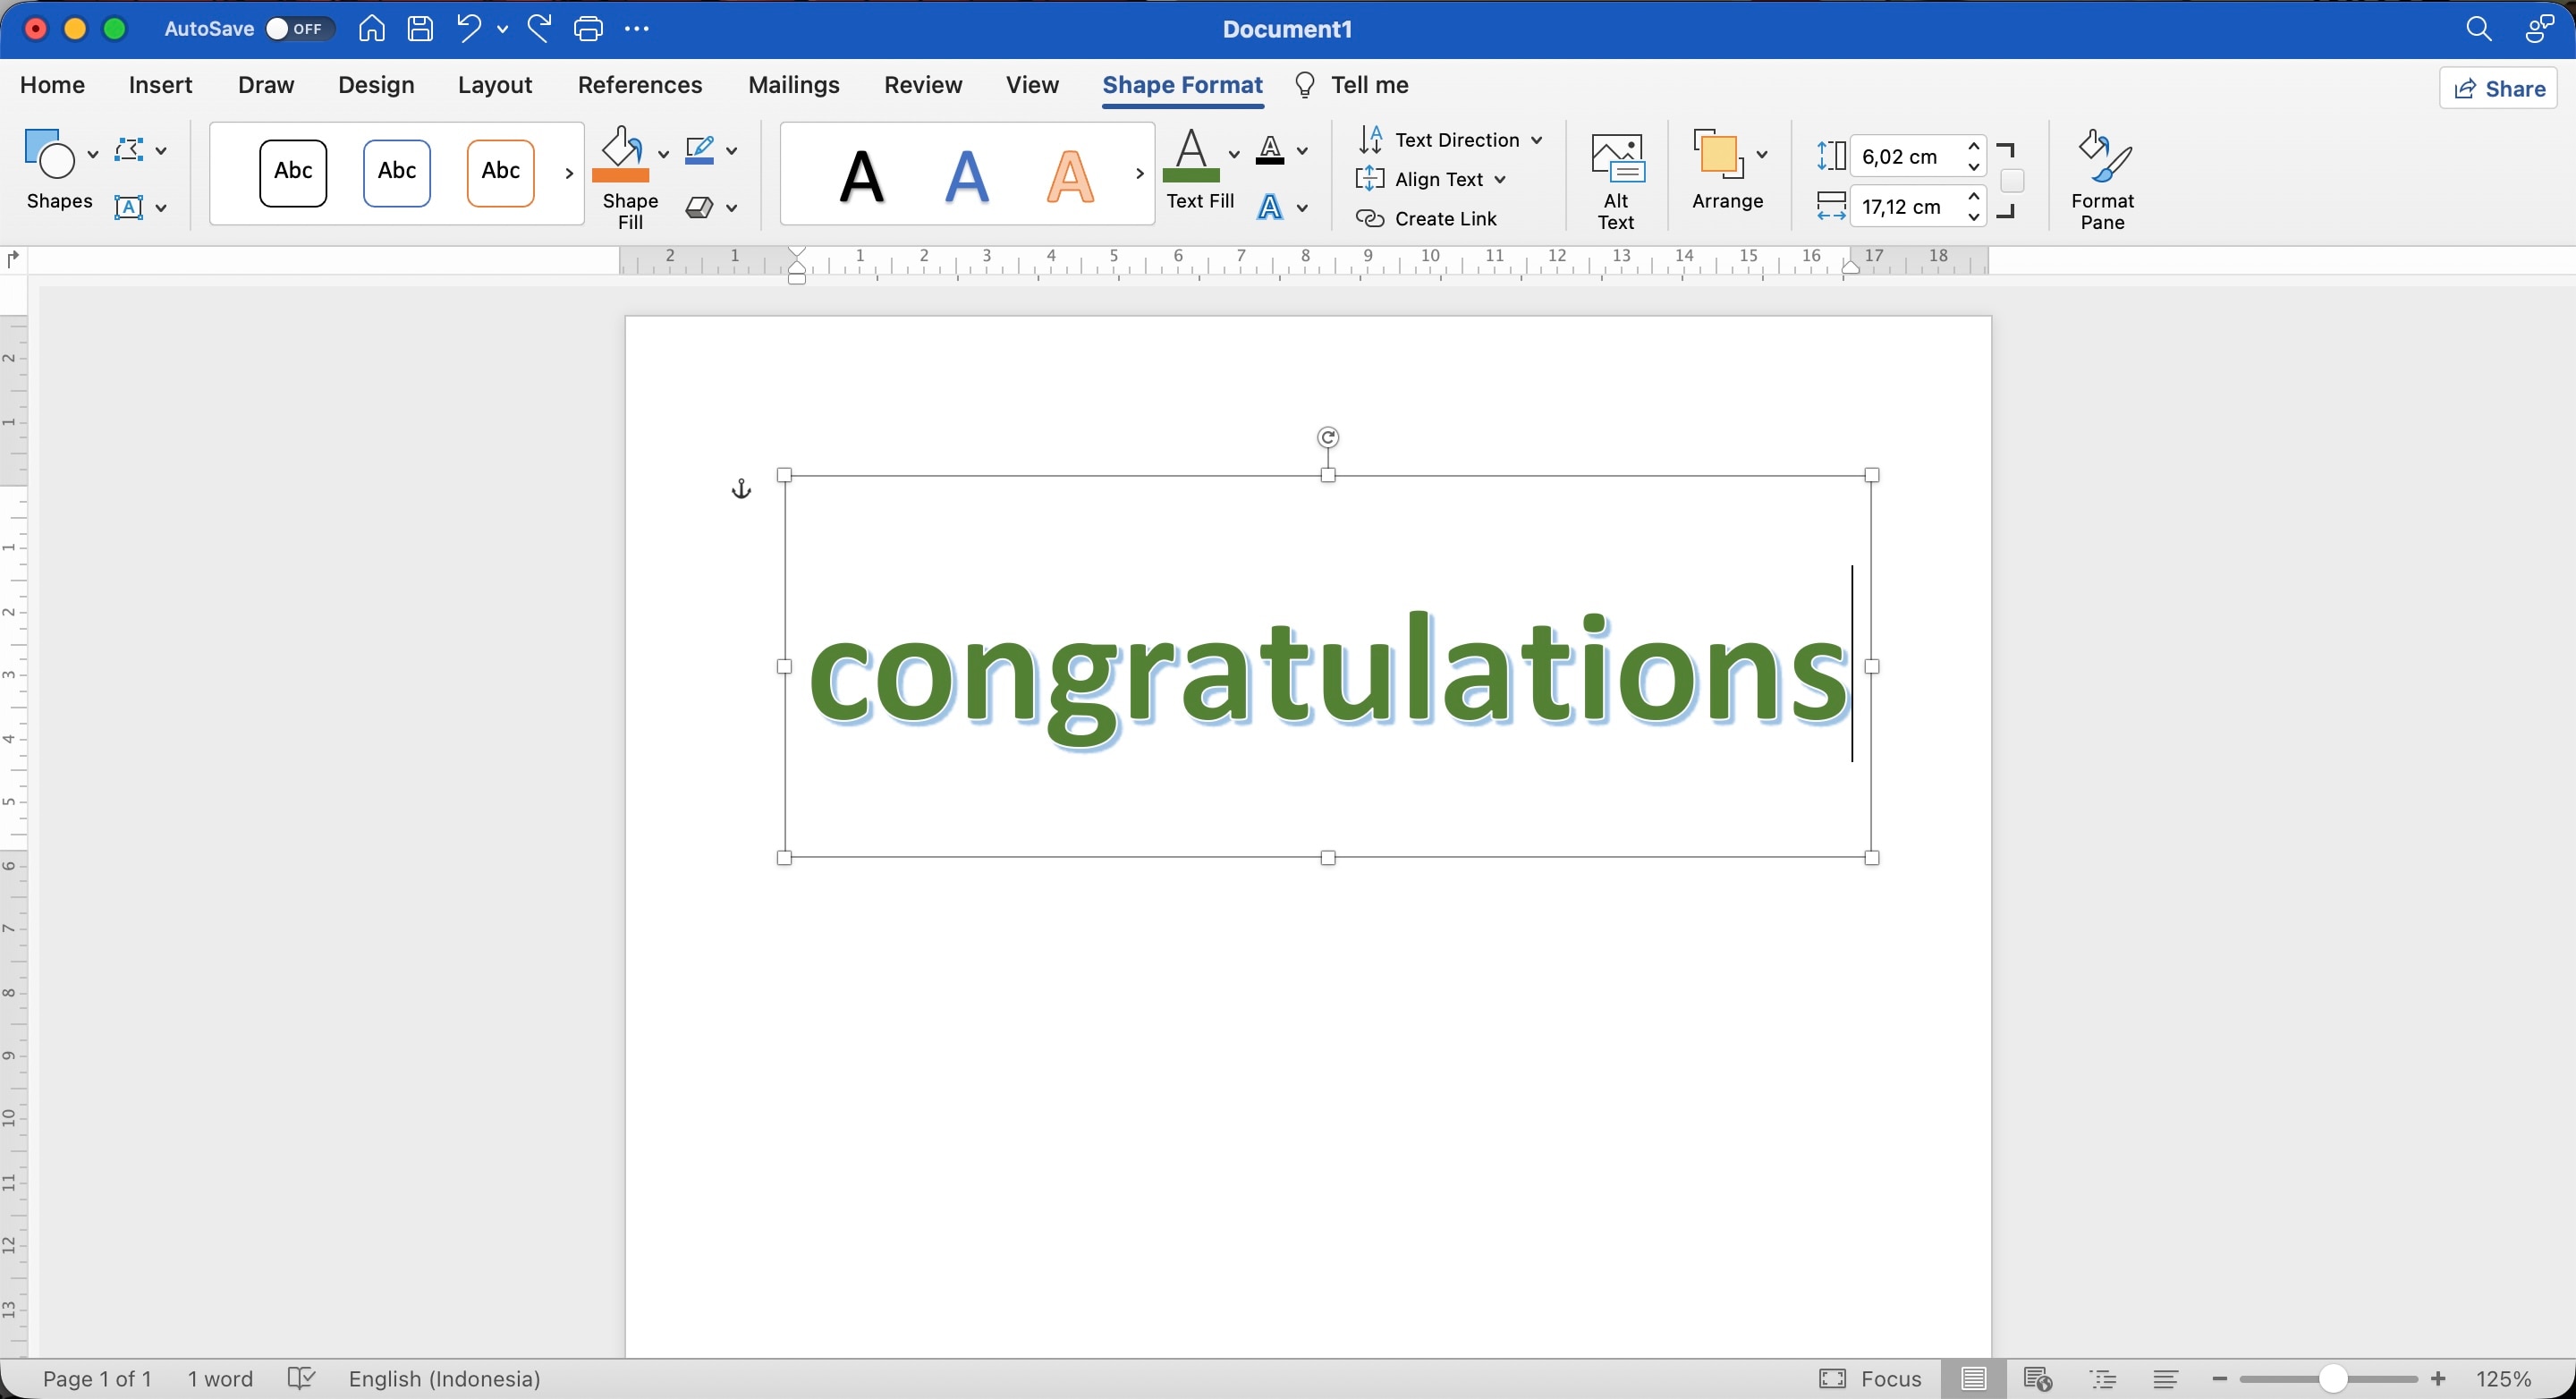This screenshot has width=2576, height=1399.
Task: Apply the black outline Abc shape style
Action: click(x=293, y=173)
